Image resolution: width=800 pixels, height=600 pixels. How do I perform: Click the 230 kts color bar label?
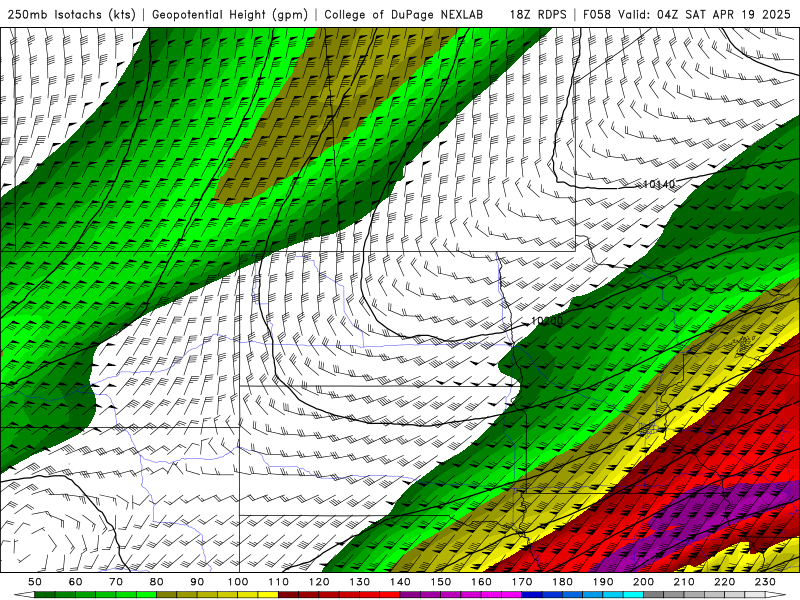(765, 582)
